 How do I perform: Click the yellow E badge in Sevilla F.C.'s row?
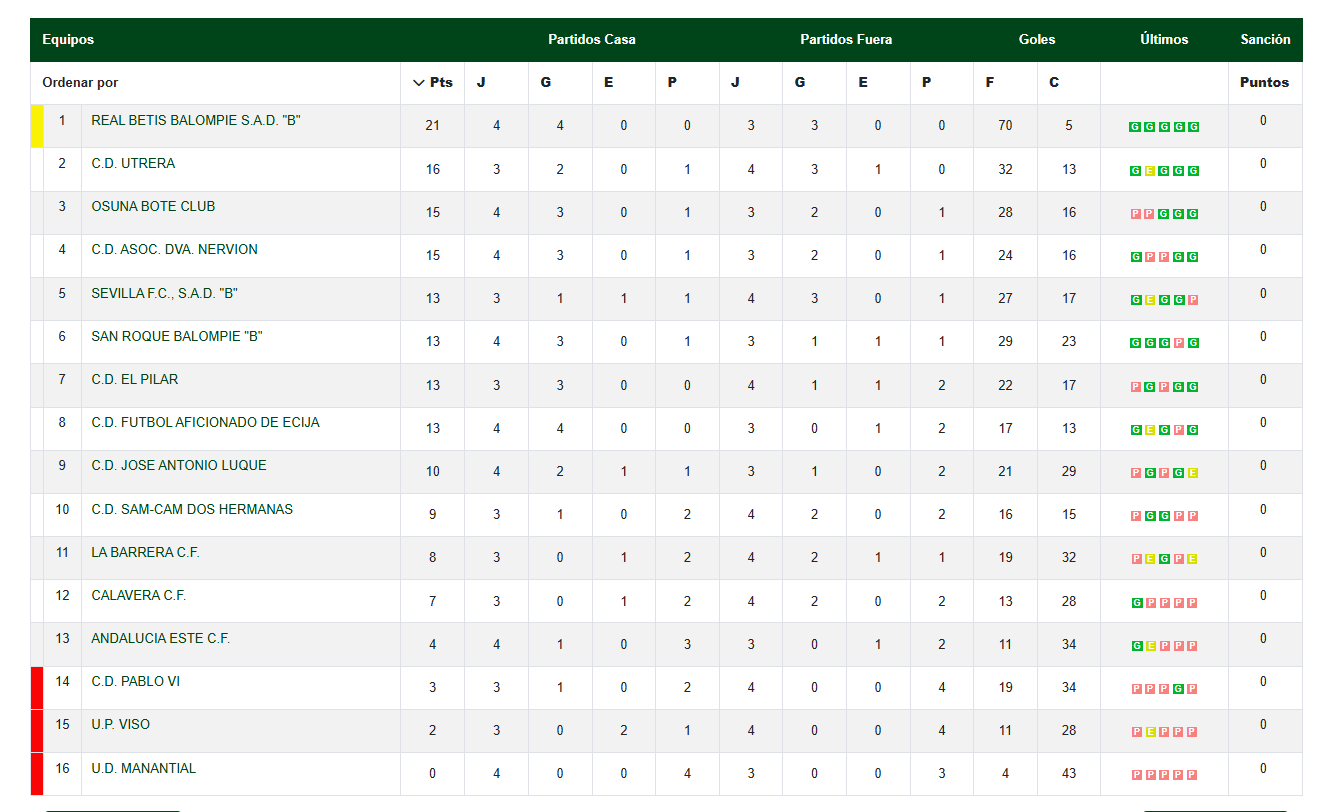point(1150,300)
